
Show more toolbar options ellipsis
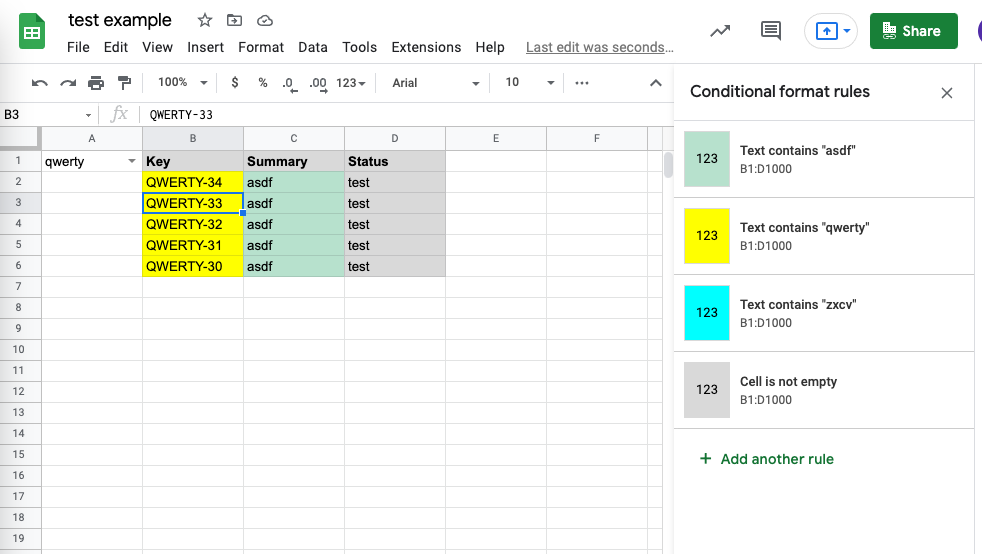pyautogui.click(x=582, y=83)
